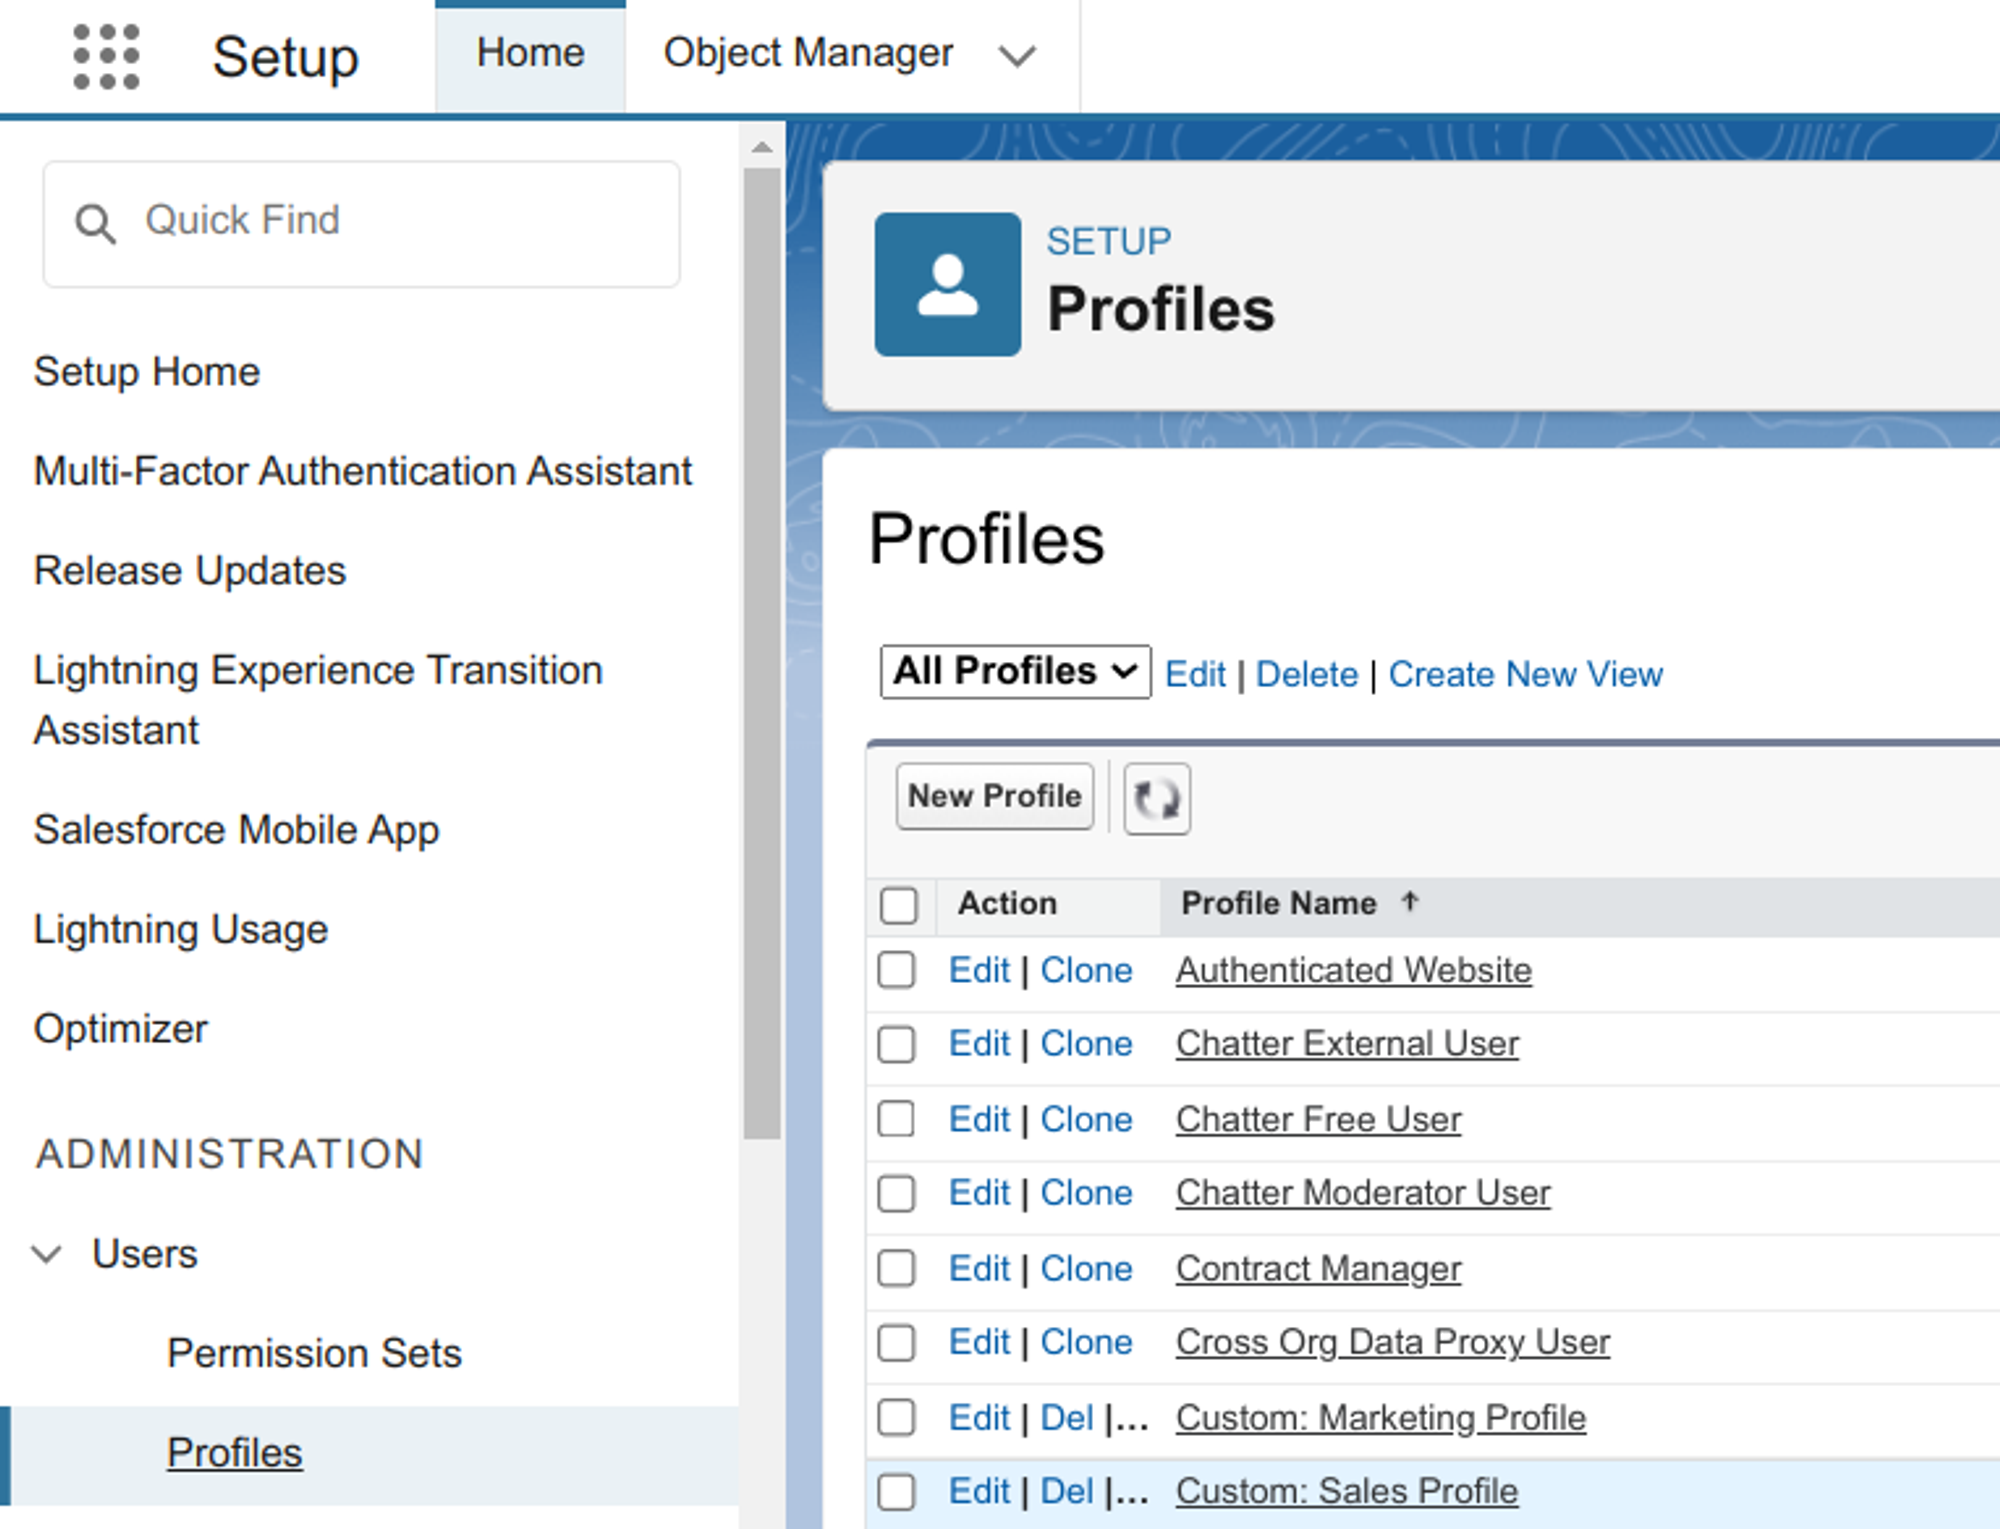The width and height of the screenshot is (2000, 1529).
Task: Check the Authenticated Website row checkbox
Action: [x=896, y=970]
